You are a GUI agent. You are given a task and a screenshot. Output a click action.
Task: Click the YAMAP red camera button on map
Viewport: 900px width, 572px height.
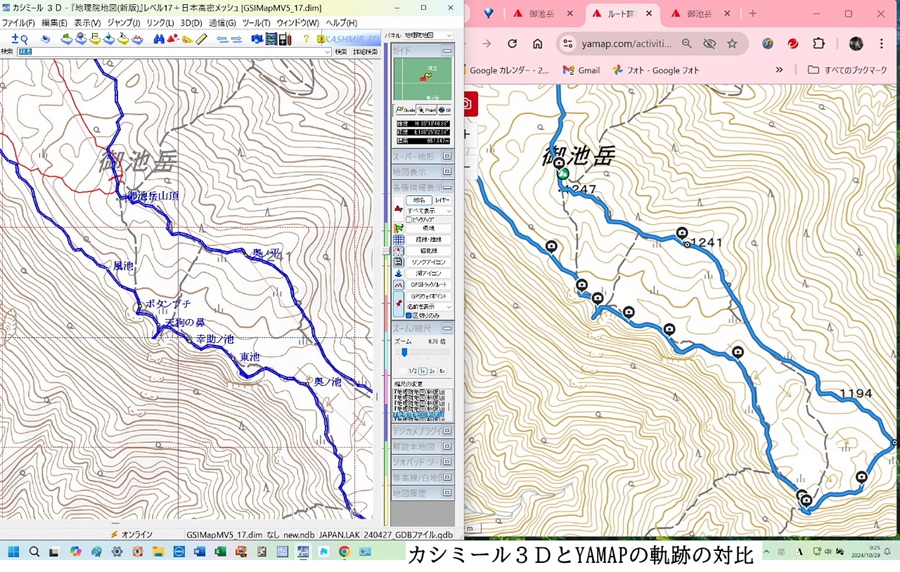tap(470, 104)
